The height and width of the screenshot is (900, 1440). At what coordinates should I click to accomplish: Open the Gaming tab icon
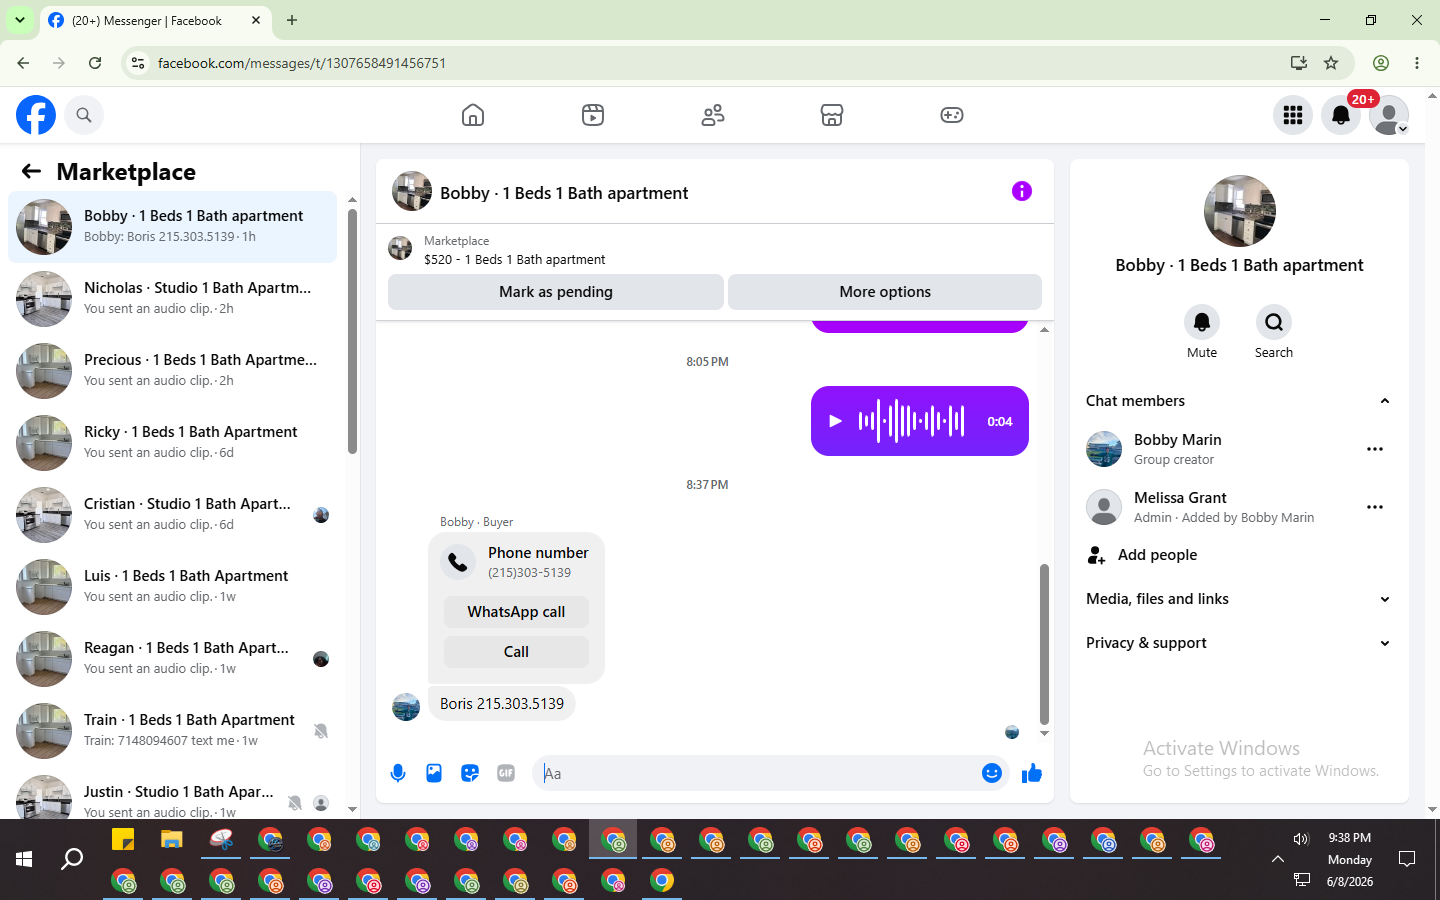(952, 115)
